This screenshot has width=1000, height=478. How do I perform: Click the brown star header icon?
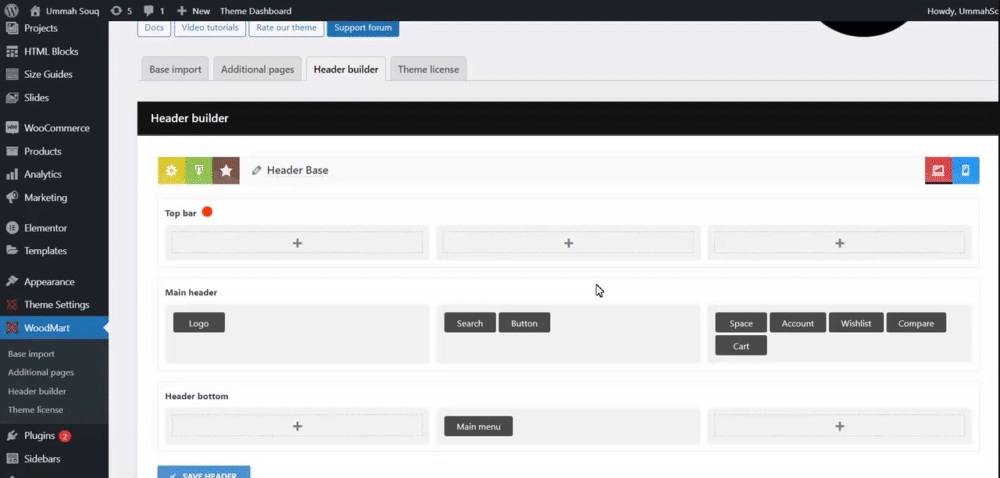click(x=226, y=170)
